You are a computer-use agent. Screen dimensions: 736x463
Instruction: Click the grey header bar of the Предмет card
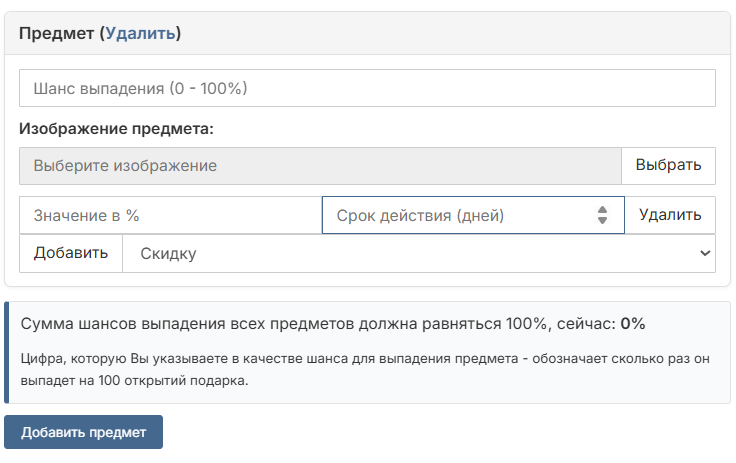click(450, 33)
